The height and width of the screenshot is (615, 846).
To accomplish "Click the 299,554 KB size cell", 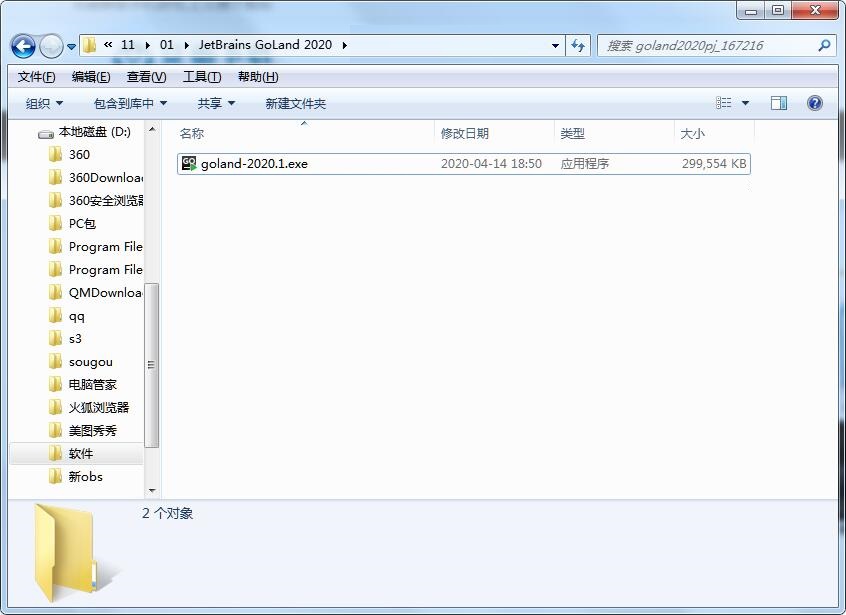I will tap(714, 163).
